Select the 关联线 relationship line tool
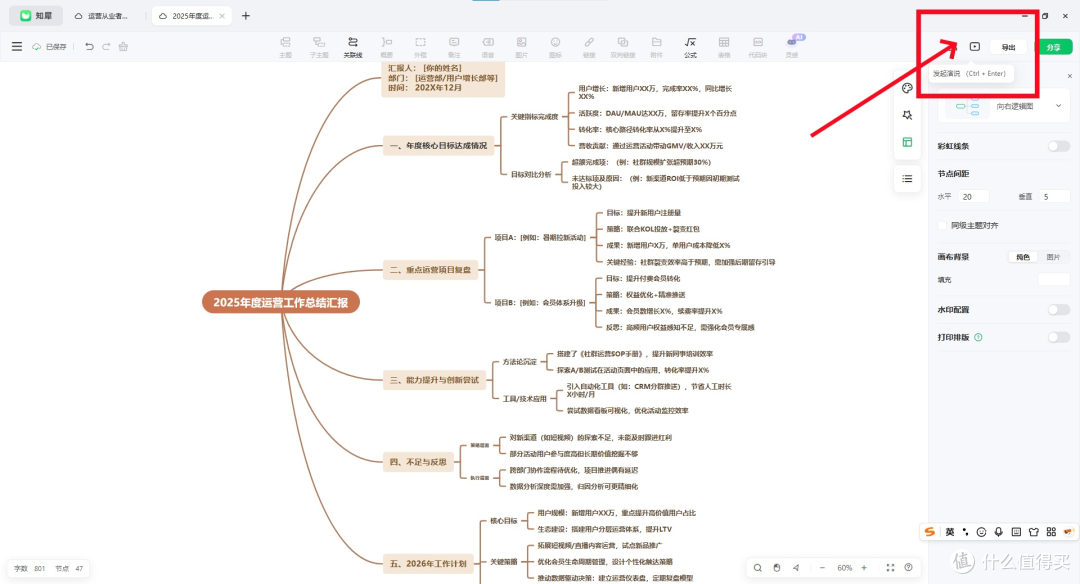The width and height of the screenshot is (1080, 584). click(x=353, y=47)
